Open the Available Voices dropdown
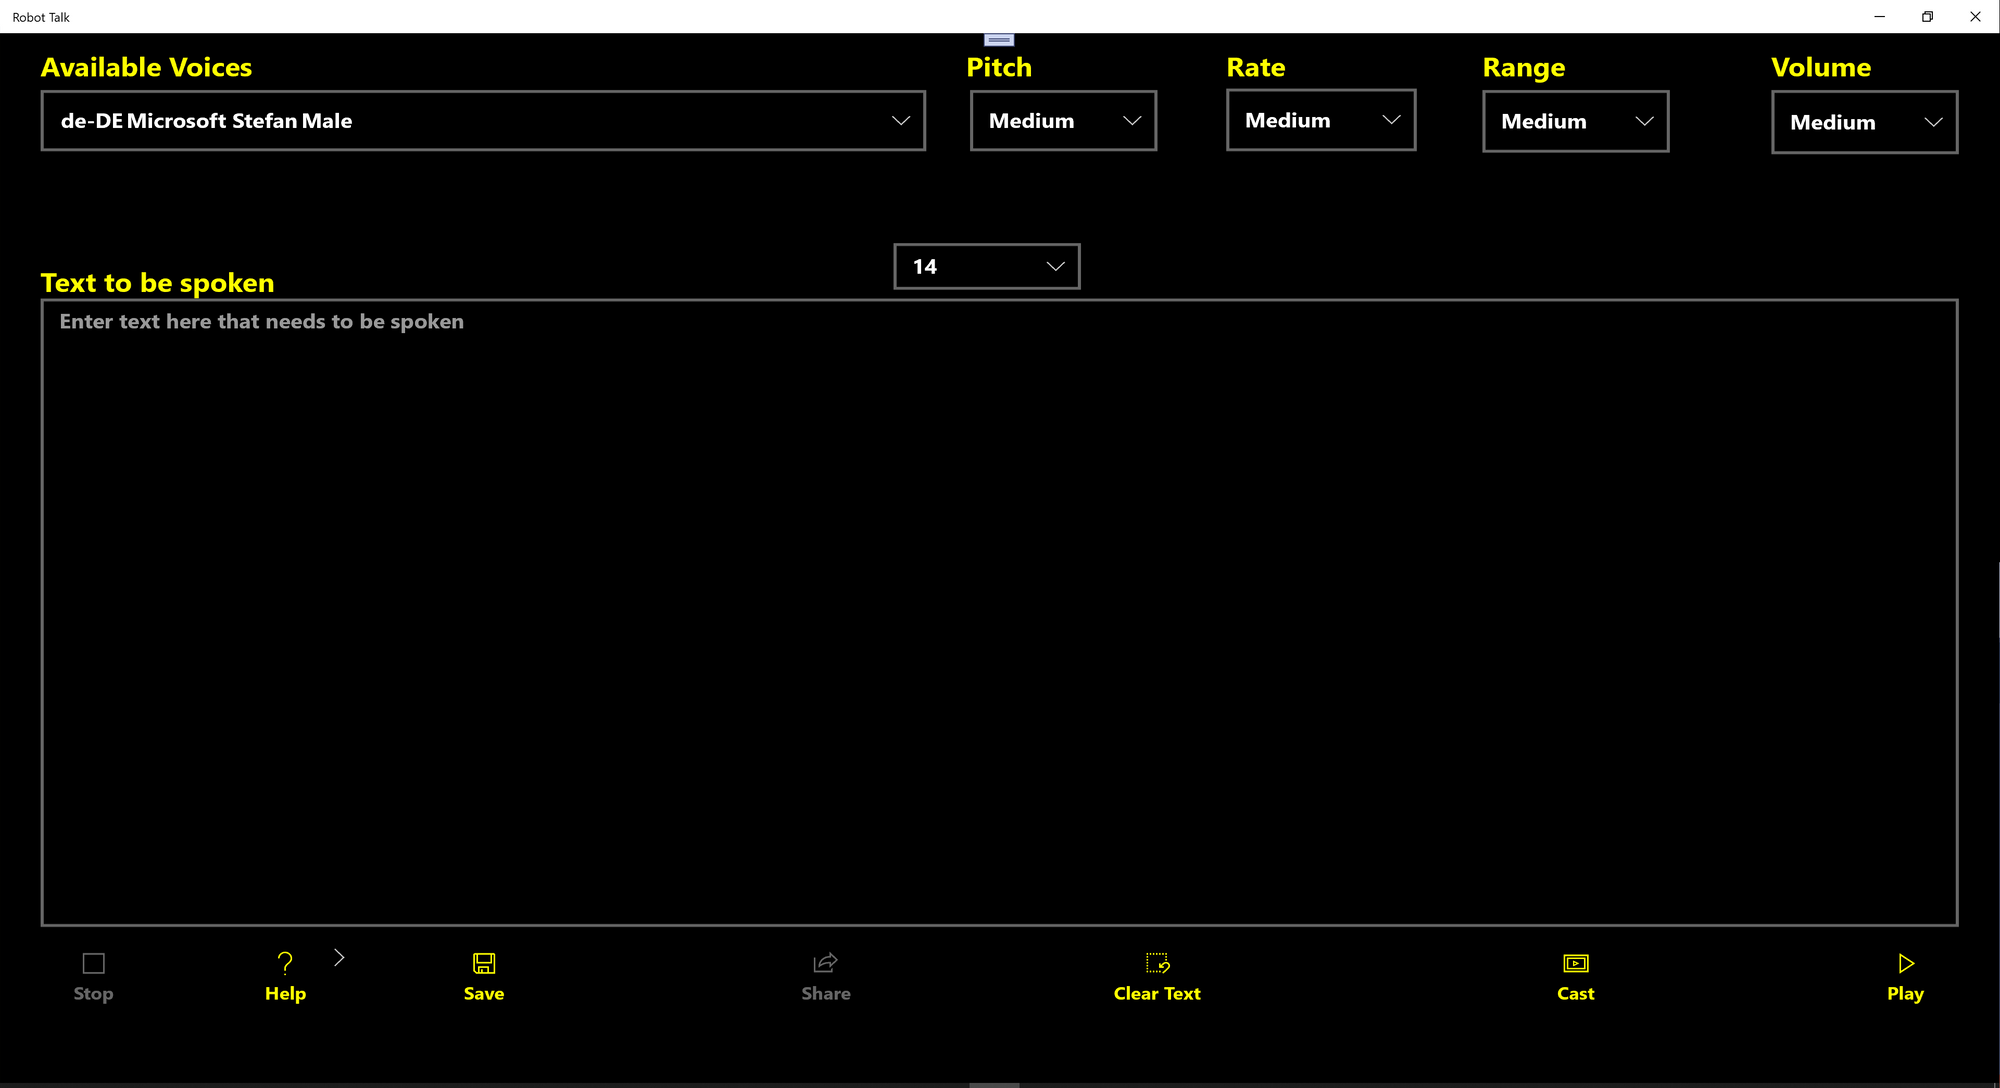2000x1088 pixels. pos(483,121)
